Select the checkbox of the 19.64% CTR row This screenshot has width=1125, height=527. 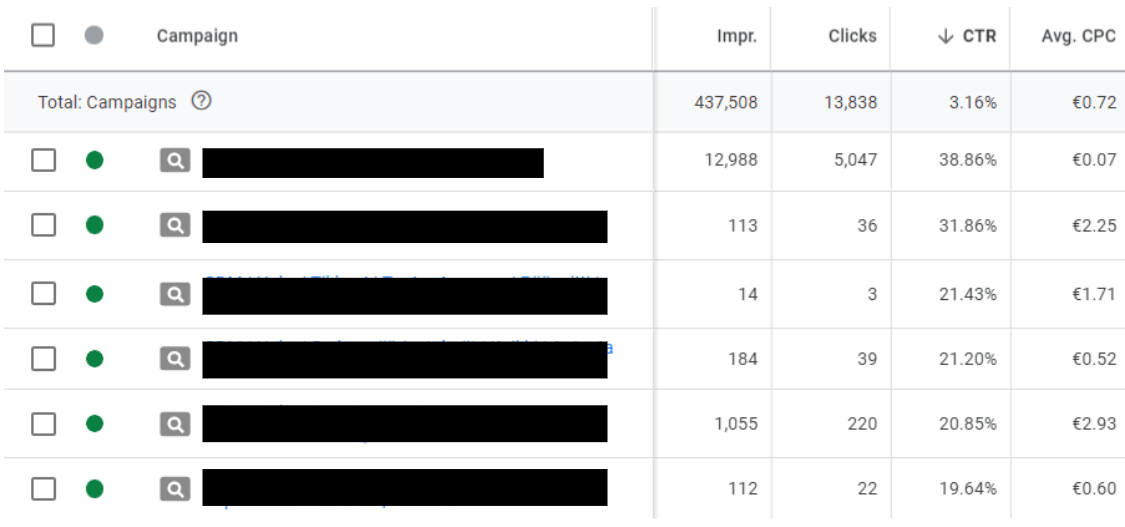coord(43,489)
